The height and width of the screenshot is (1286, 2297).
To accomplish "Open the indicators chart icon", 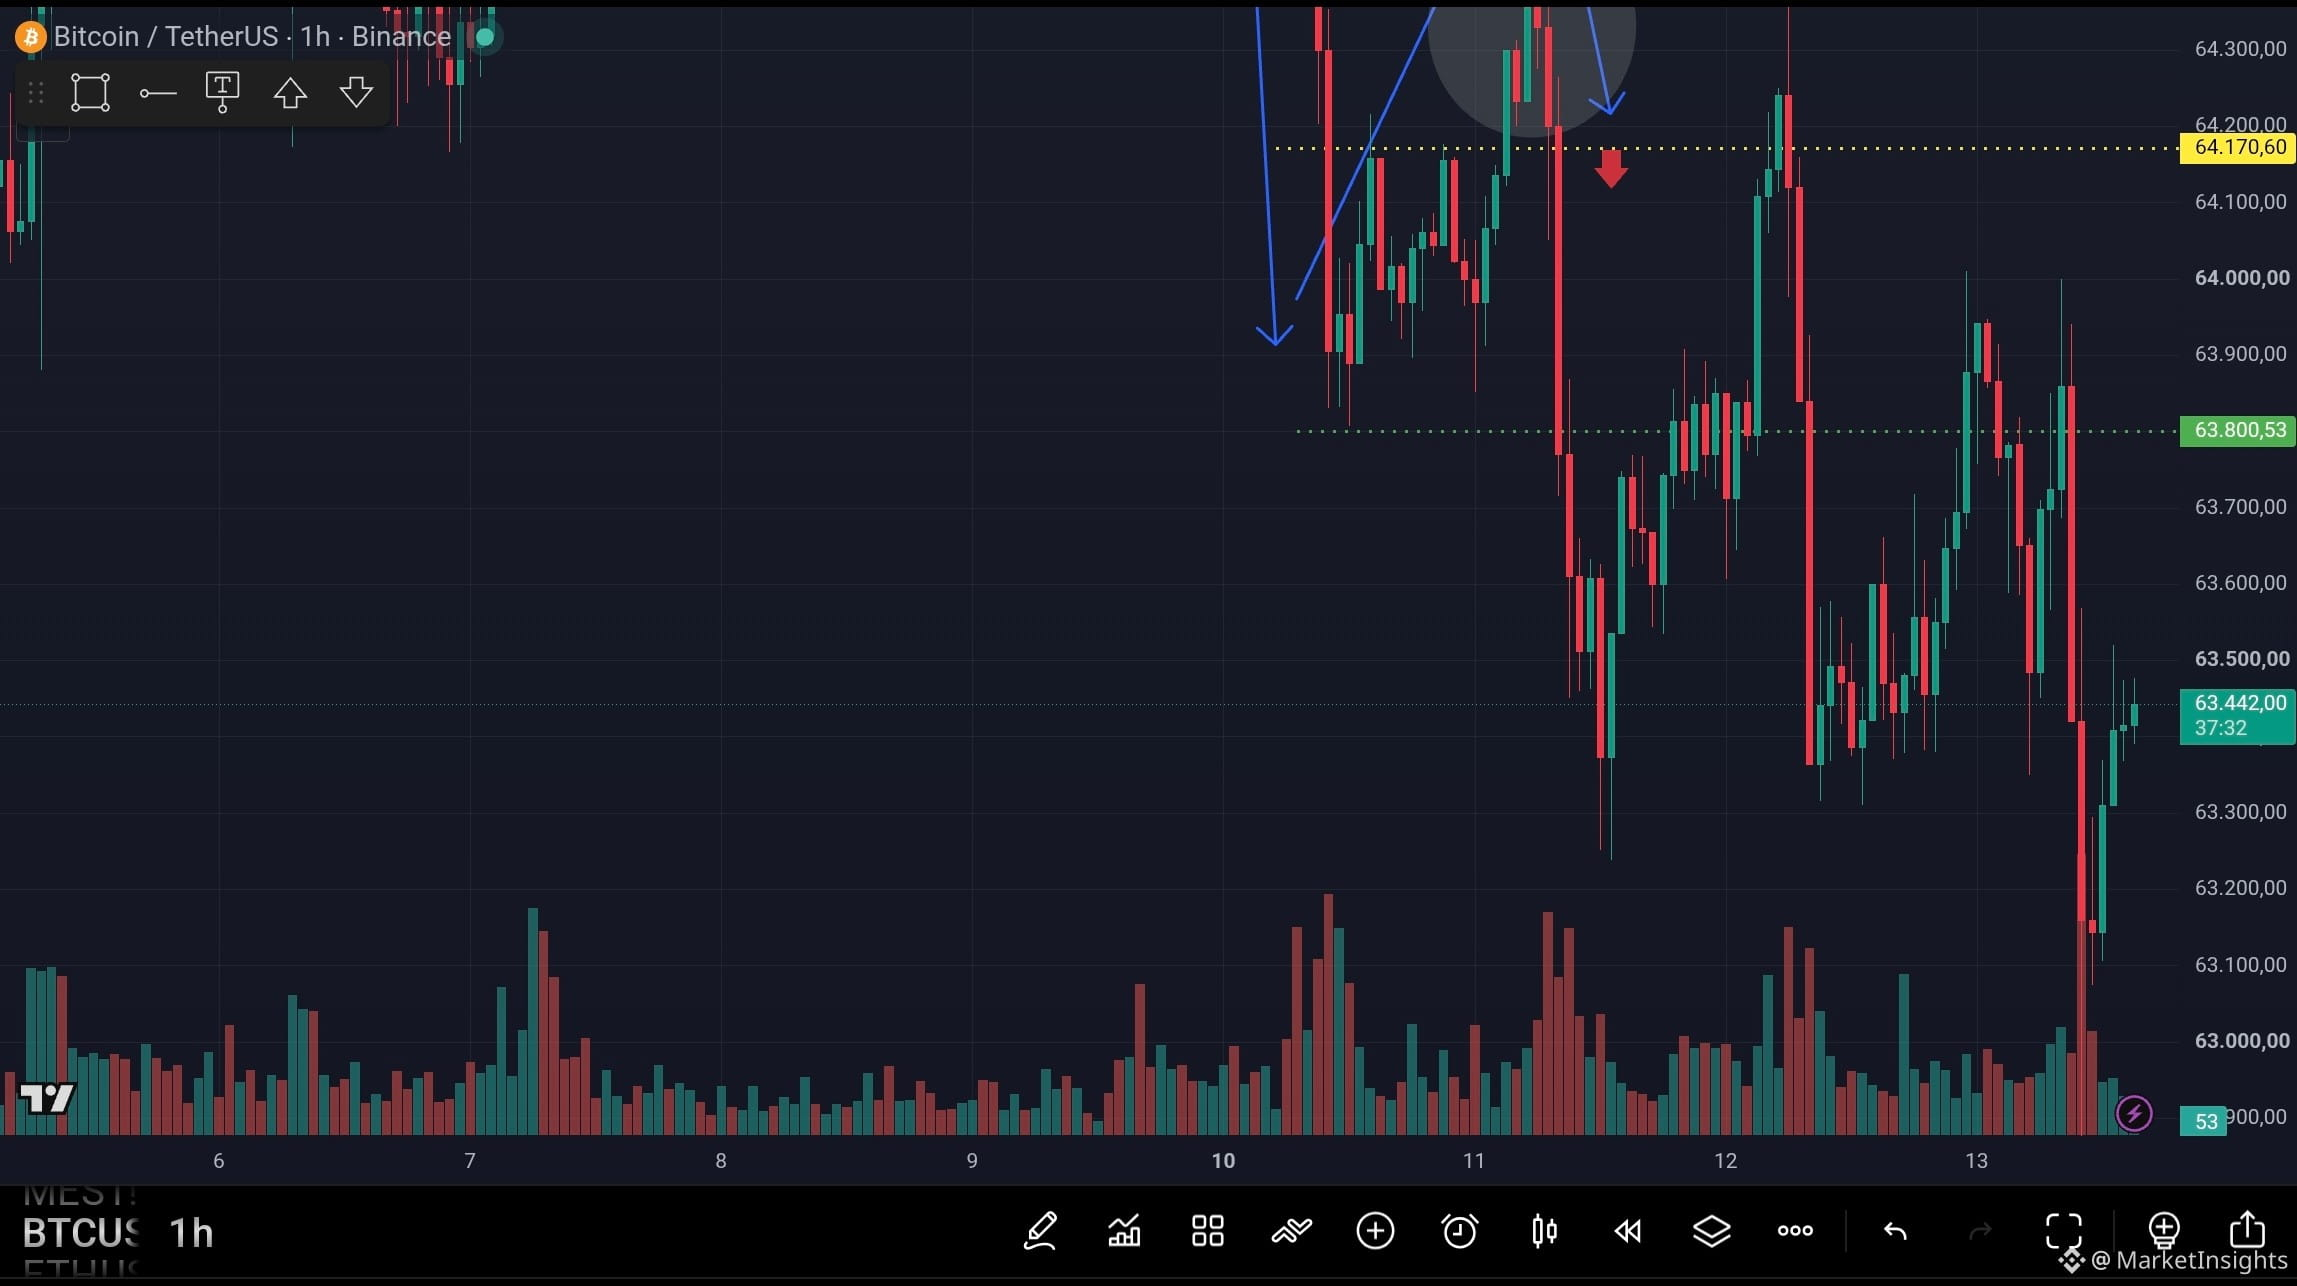I will [1124, 1231].
